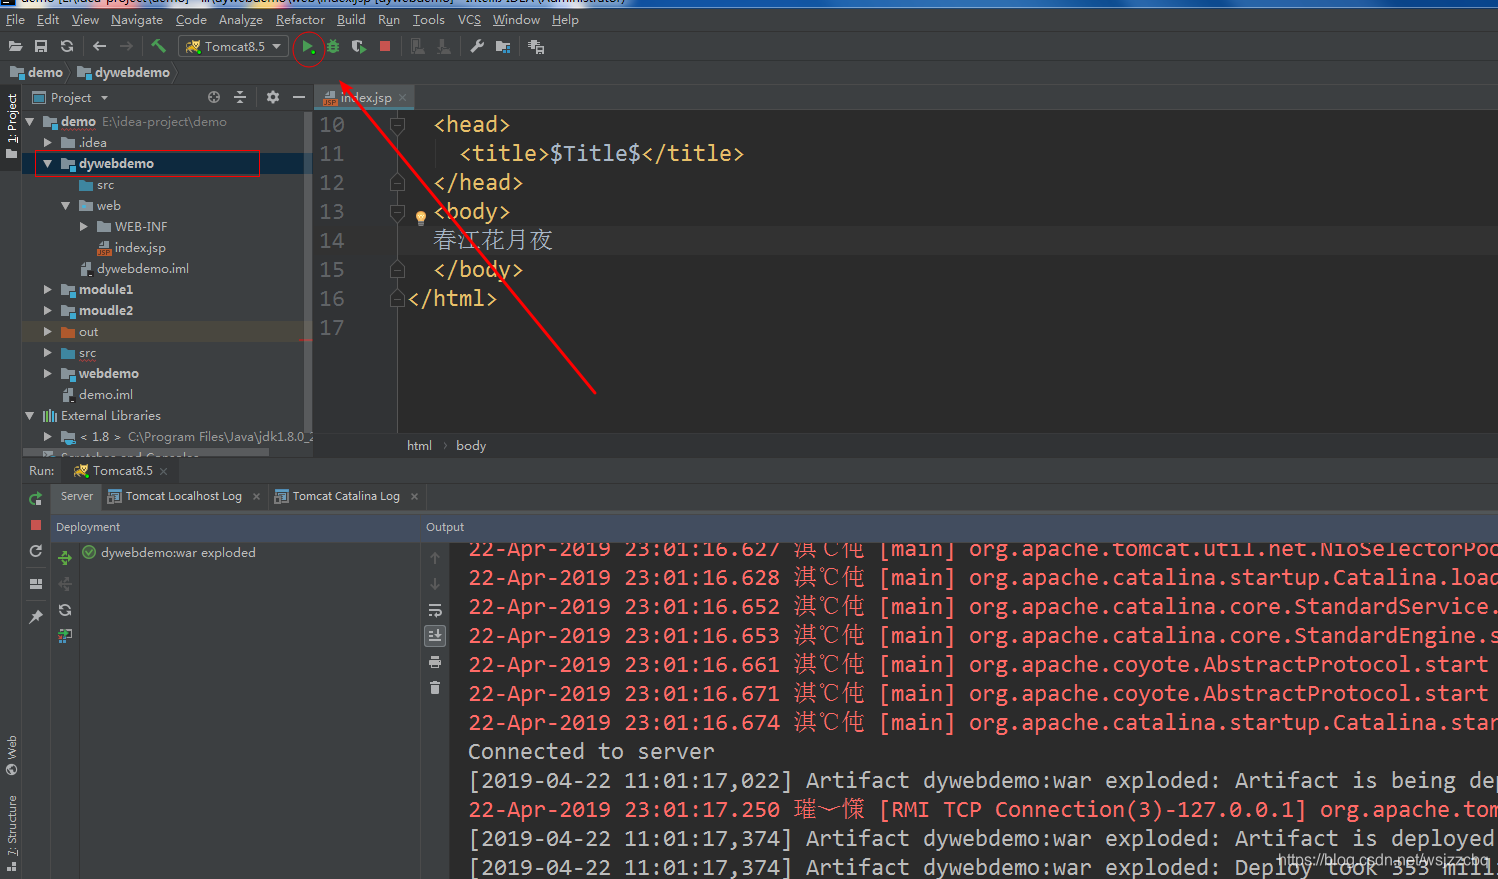Stop the server in the Run panel

[36, 524]
